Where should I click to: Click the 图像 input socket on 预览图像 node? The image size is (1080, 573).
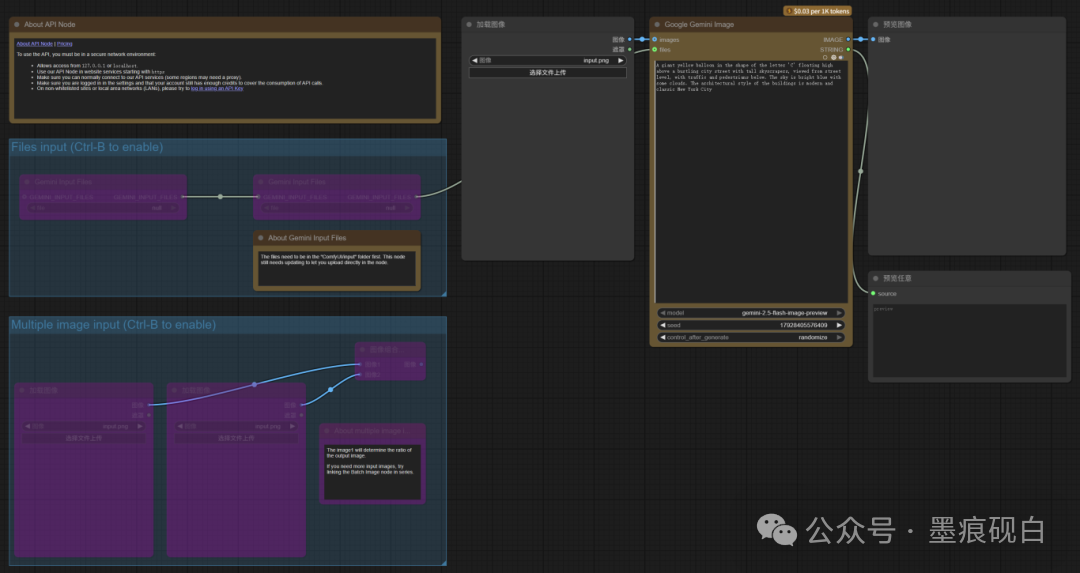pyautogui.click(x=873, y=39)
